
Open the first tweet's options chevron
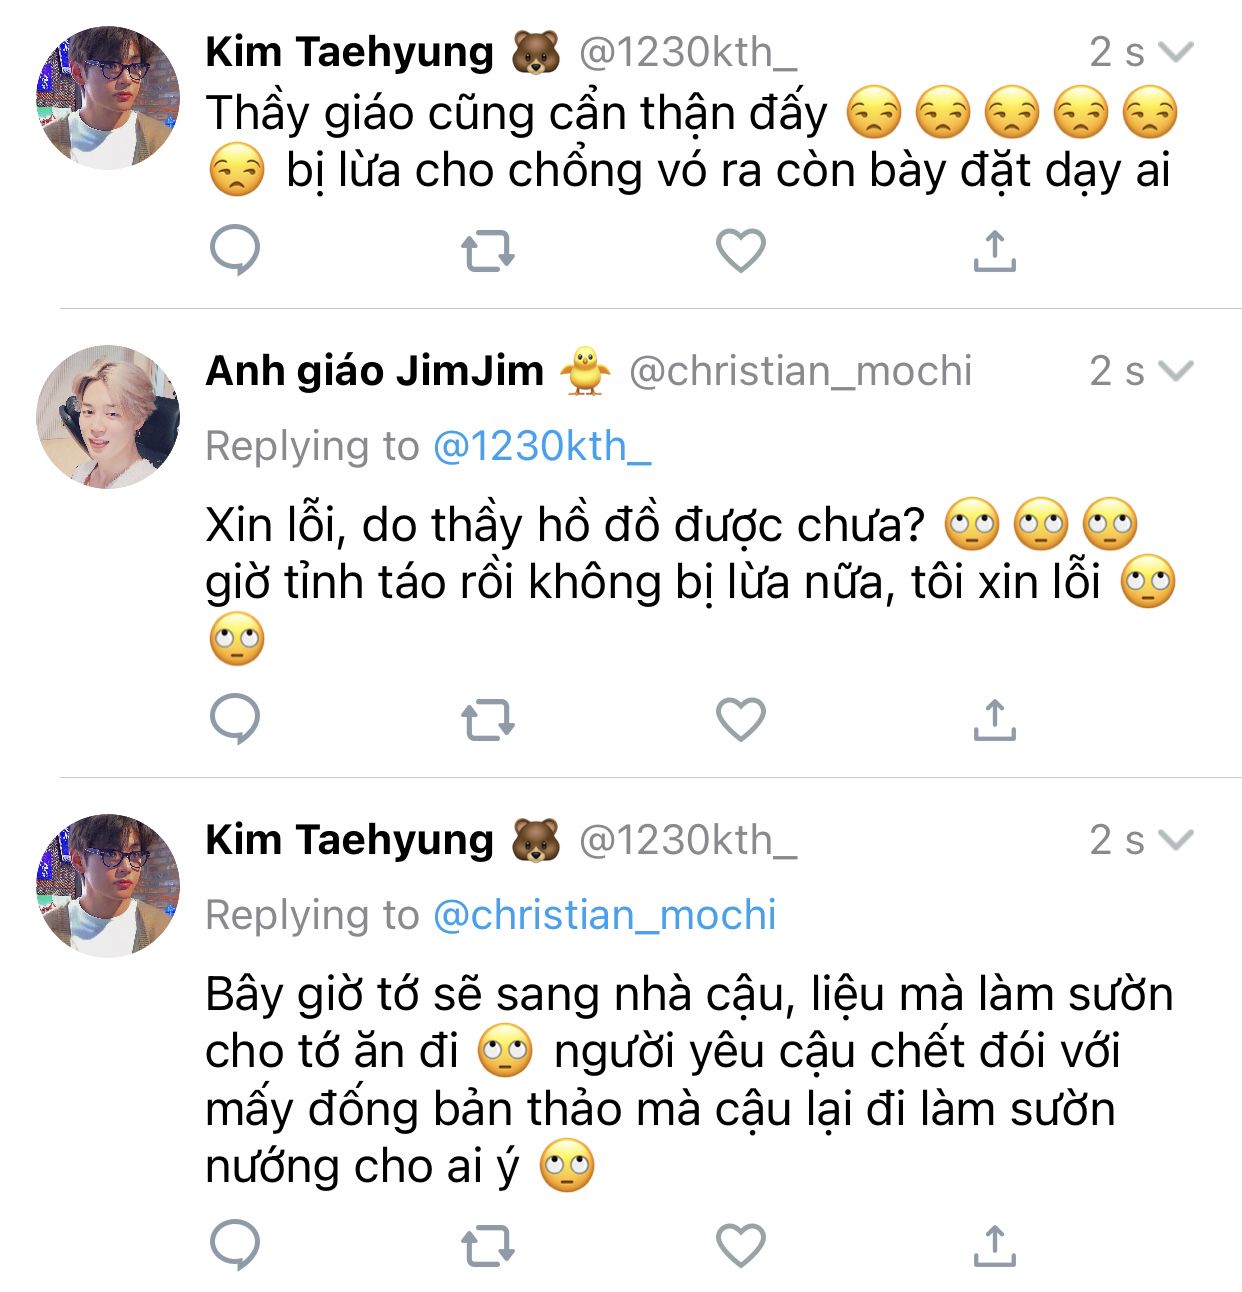(1176, 52)
